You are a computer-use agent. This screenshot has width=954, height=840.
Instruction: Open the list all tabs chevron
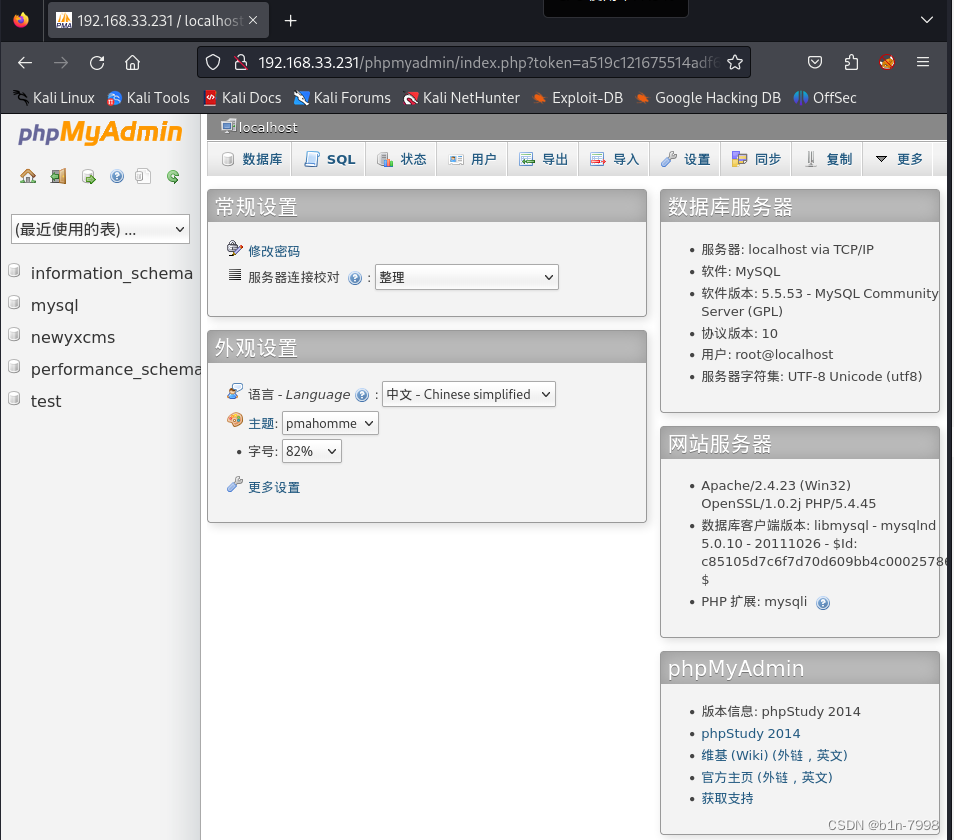tap(927, 20)
